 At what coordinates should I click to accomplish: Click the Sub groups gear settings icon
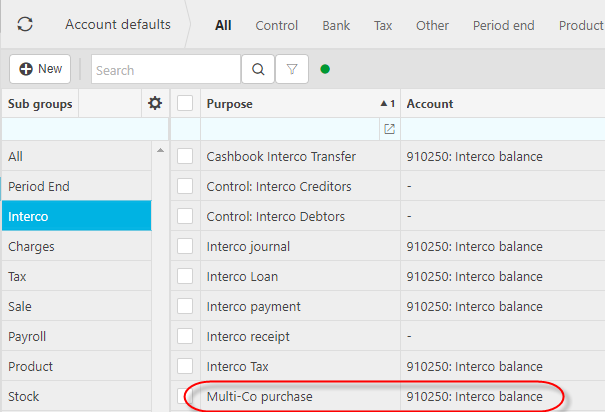click(154, 103)
